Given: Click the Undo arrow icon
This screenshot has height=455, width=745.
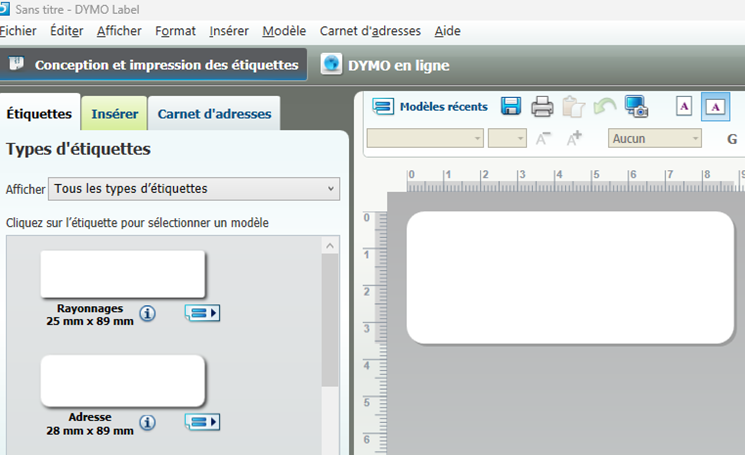Looking at the screenshot, I should (604, 106).
